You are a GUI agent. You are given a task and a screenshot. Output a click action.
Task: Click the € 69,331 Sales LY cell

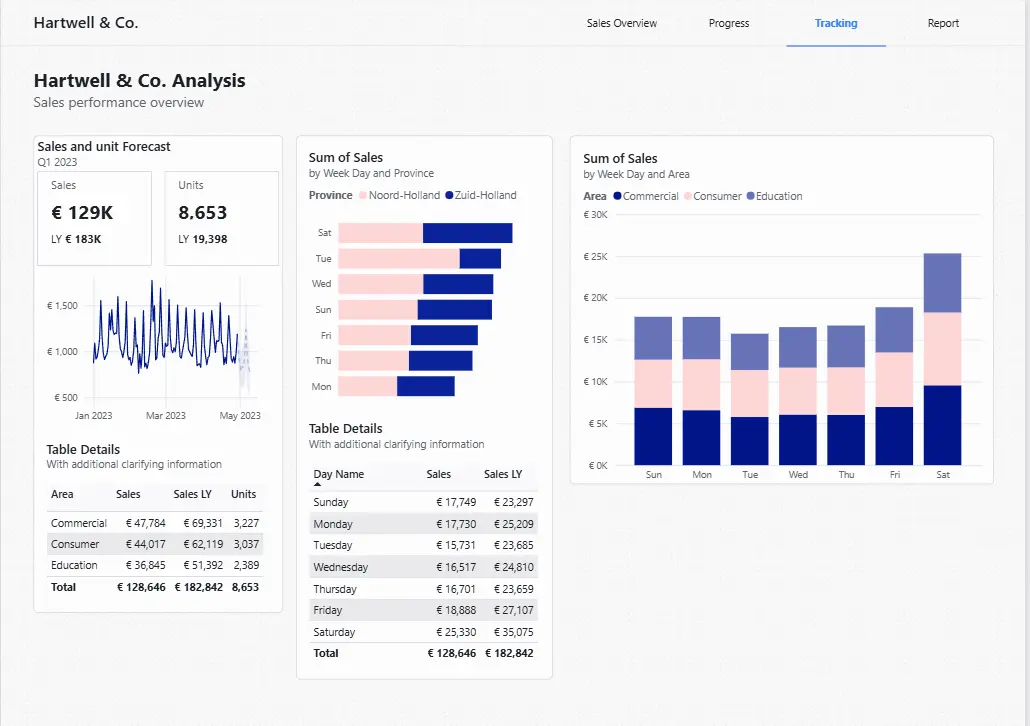click(x=203, y=523)
